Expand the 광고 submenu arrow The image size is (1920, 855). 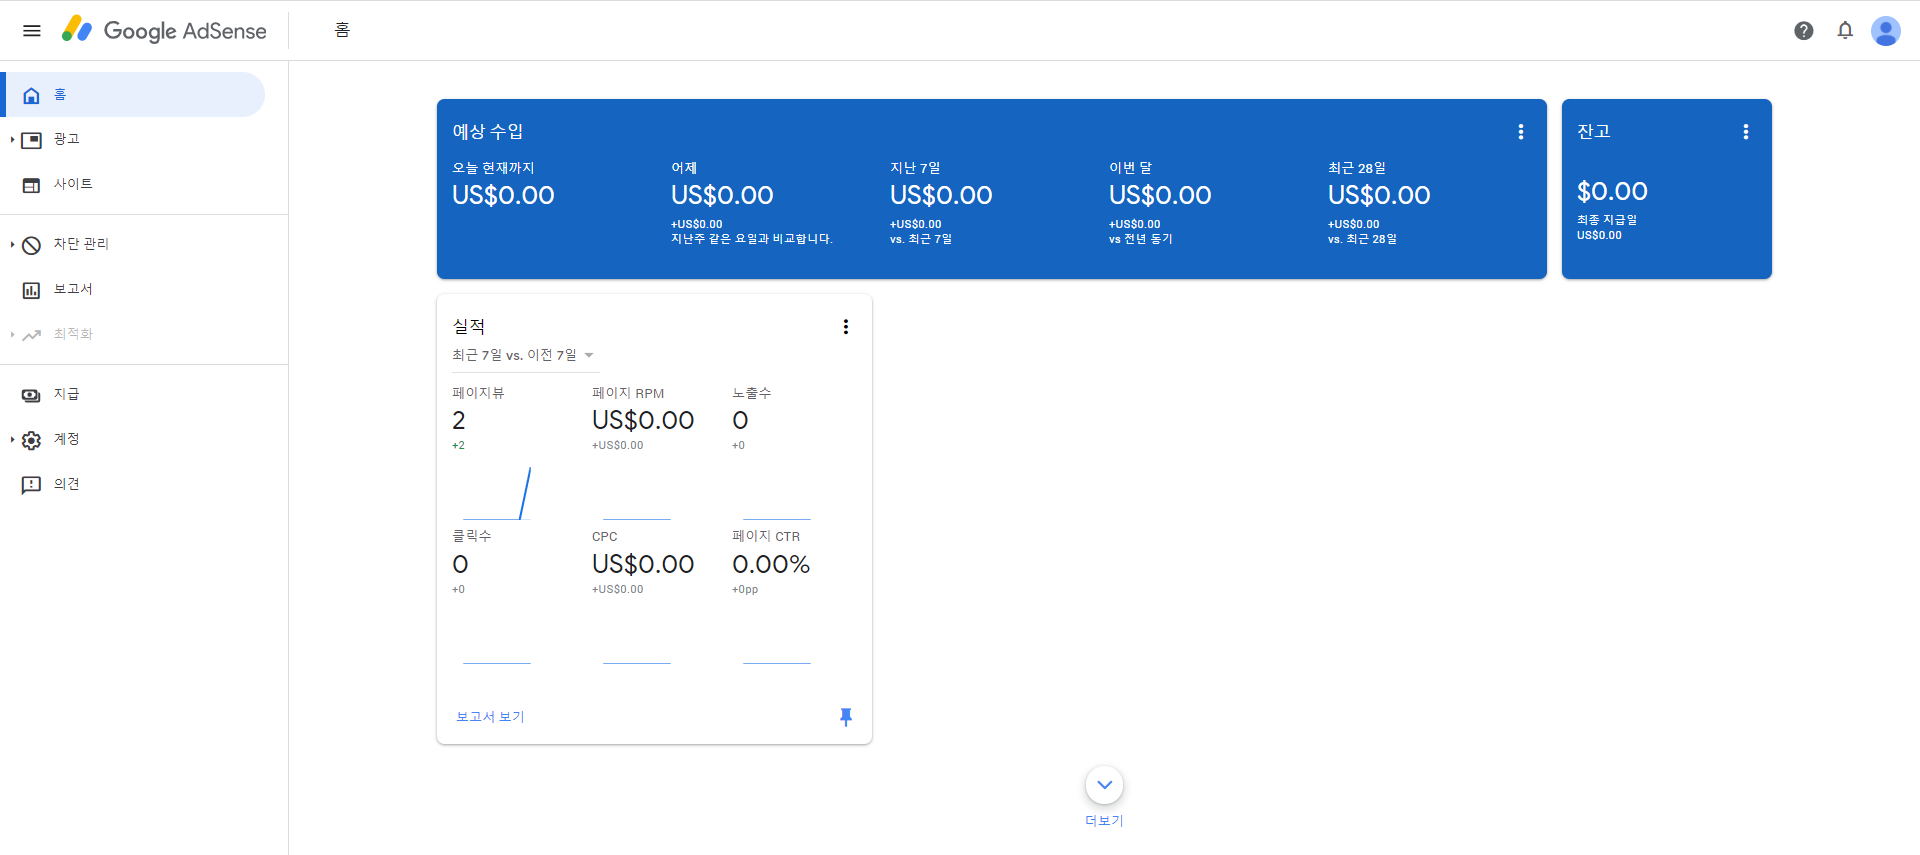[x=12, y=140]
